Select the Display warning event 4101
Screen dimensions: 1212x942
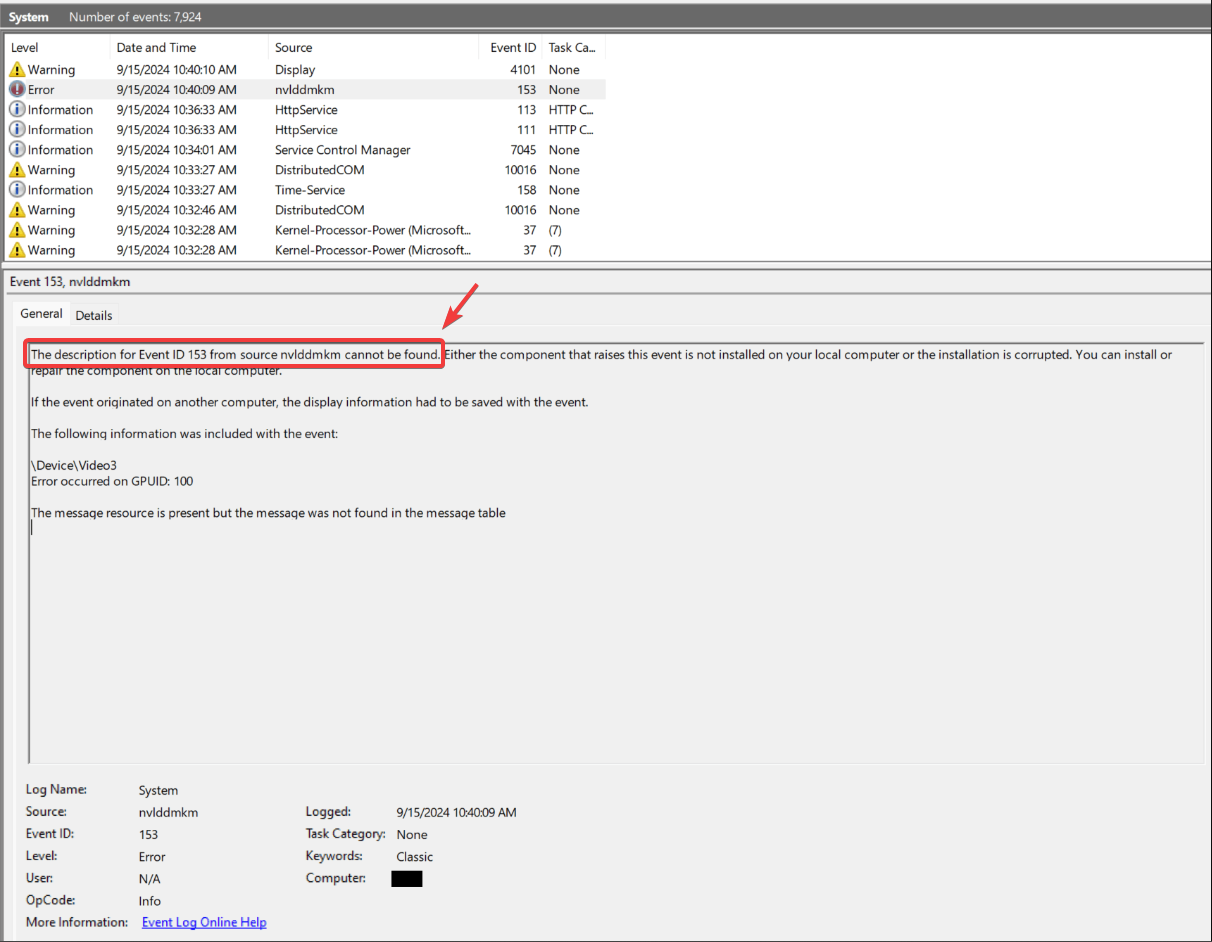pyautogui.click(x=305, y=70)
